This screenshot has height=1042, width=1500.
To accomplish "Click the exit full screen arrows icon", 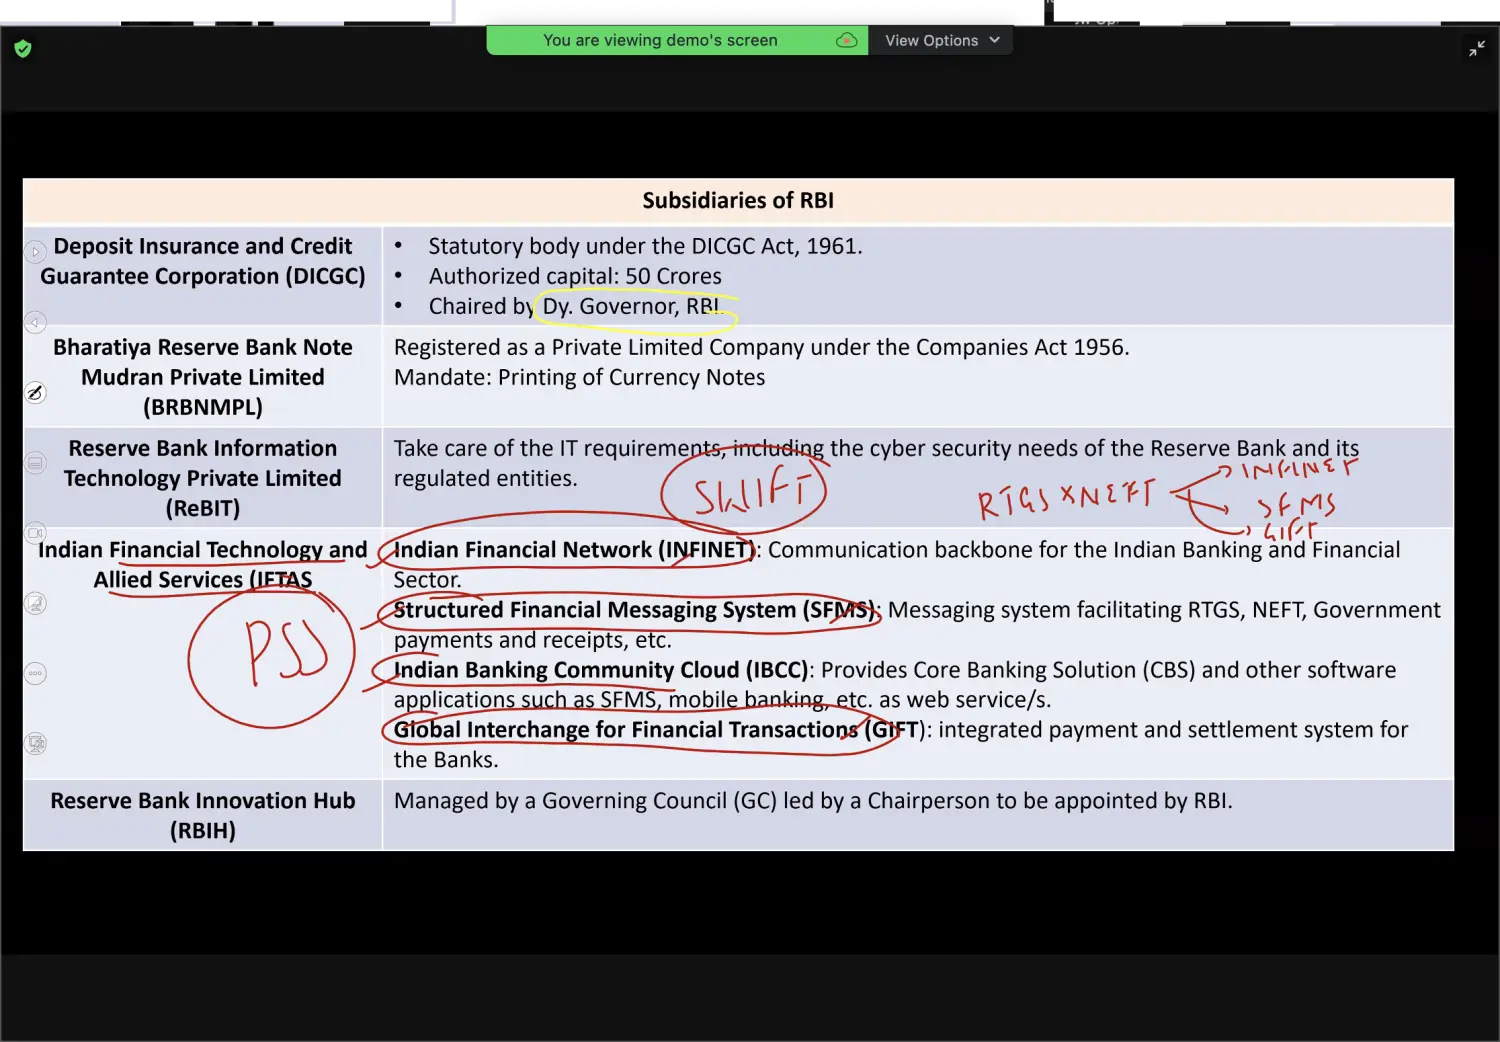I will 1477,48.
